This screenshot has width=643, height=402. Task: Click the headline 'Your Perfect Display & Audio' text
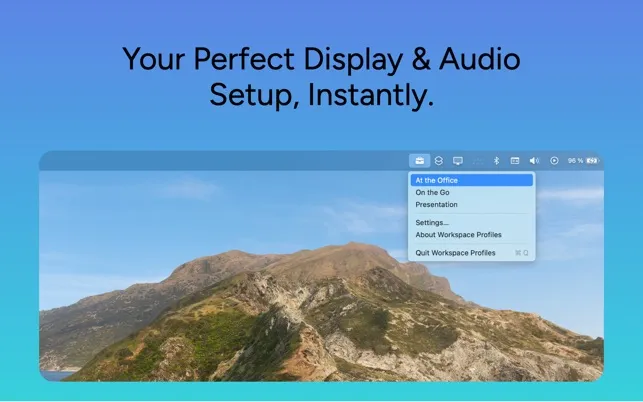321,58
